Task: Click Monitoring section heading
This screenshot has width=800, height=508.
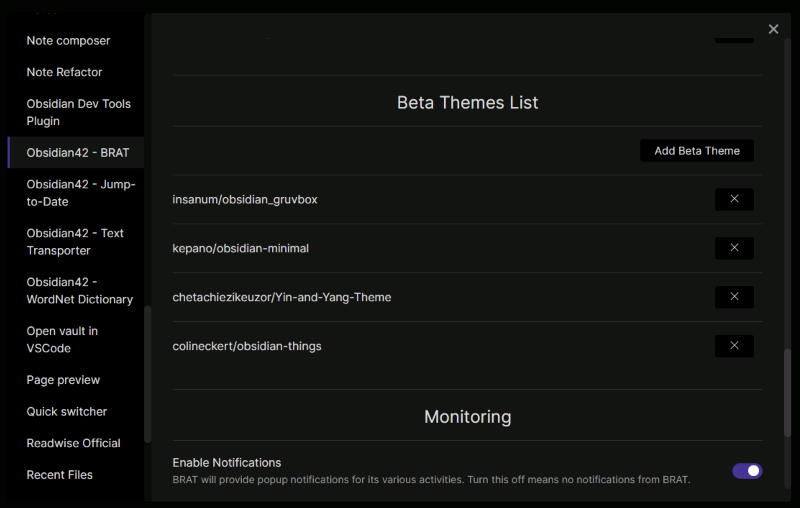Action: click(x=467, y=417)
